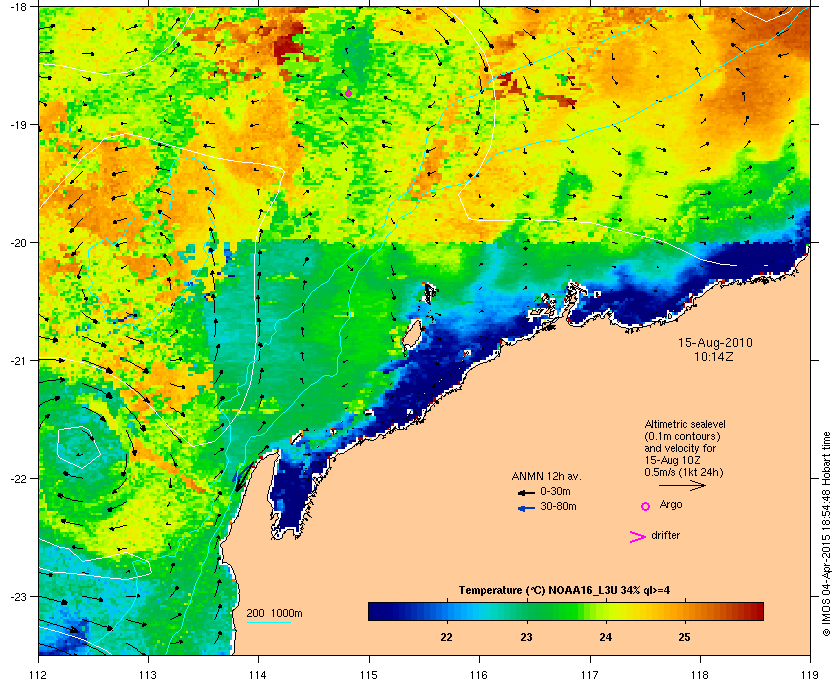Click the longitude axis label 117
This screenshot has height=680, width=840.
589,674
